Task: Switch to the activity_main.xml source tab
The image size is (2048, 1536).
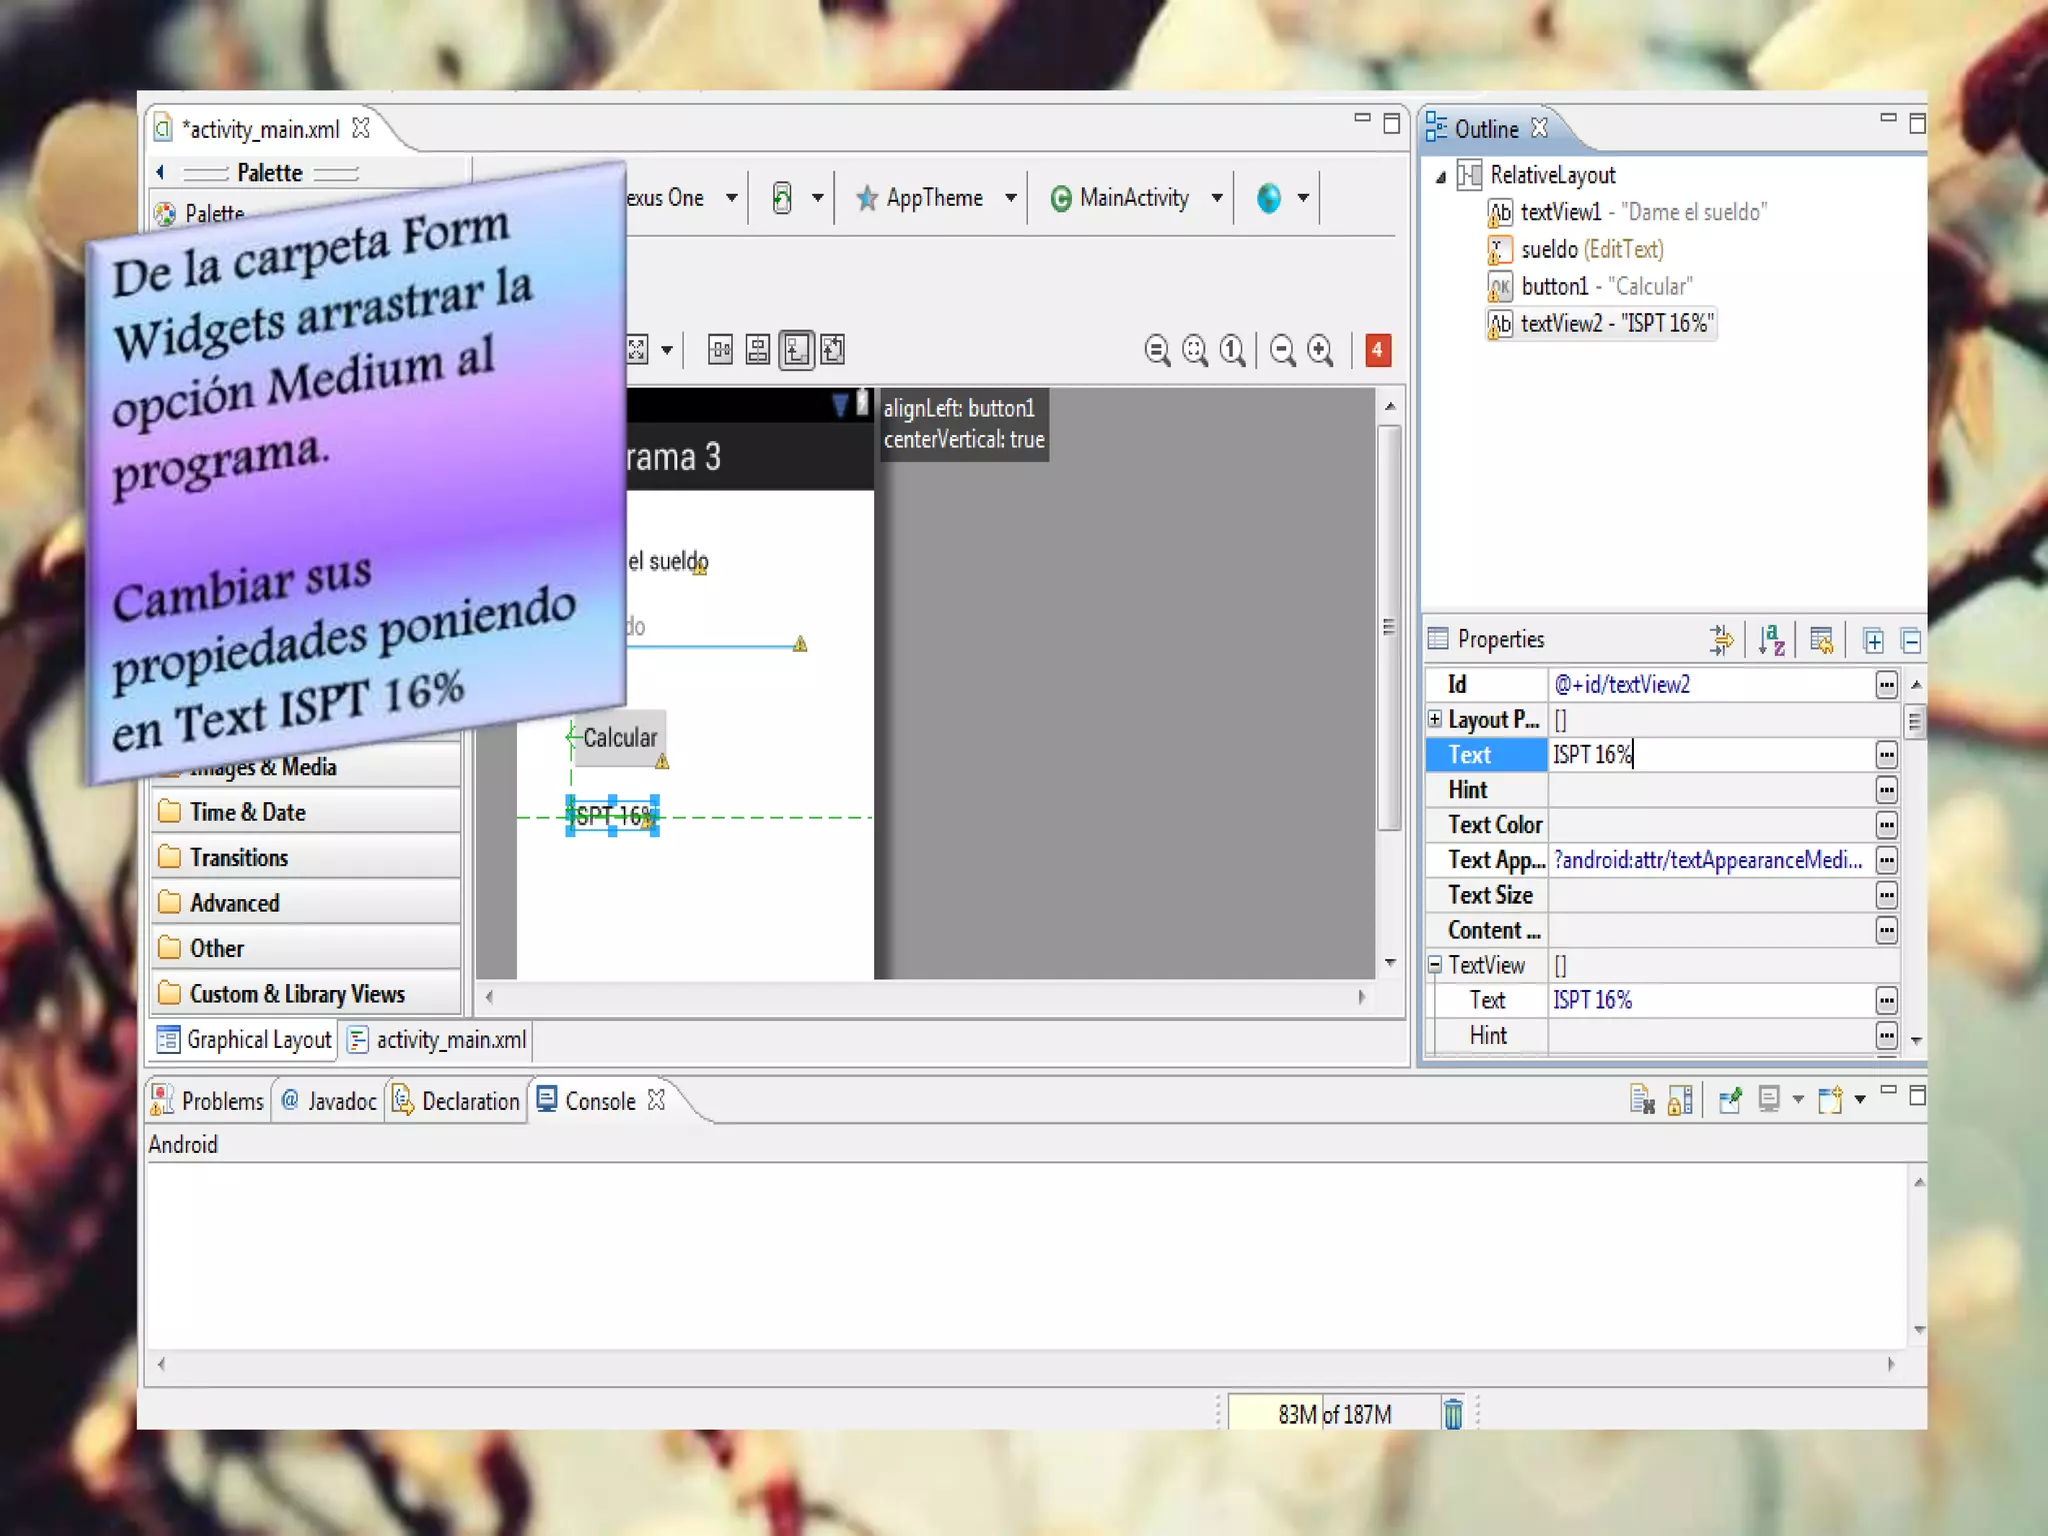Action: pos(438,1040)
